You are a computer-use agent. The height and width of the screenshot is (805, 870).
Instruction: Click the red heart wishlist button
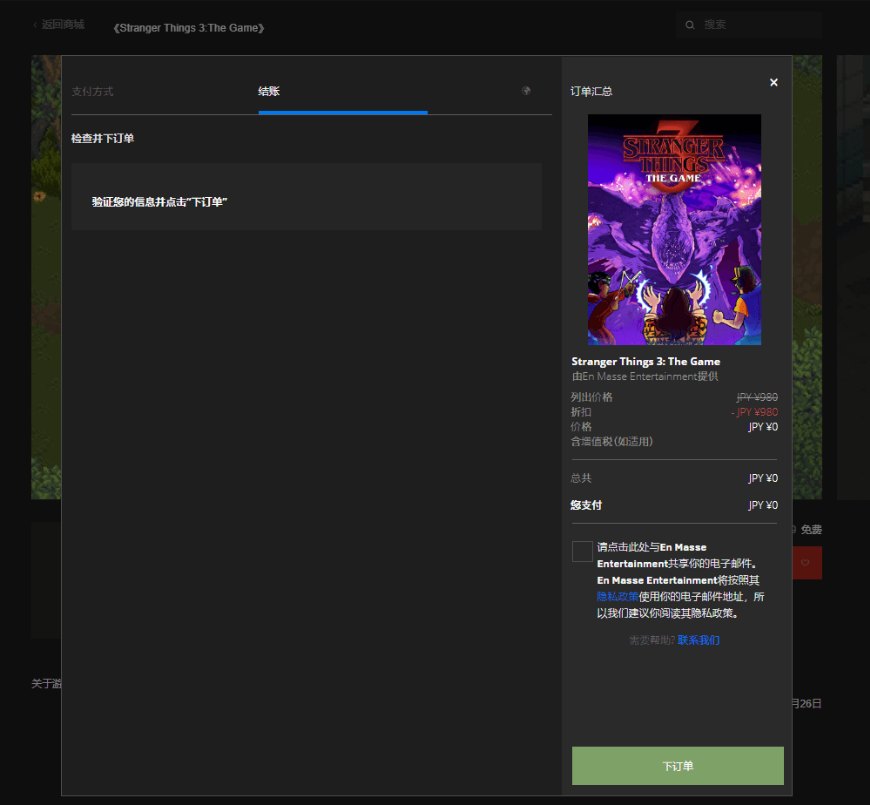point(806,563)
